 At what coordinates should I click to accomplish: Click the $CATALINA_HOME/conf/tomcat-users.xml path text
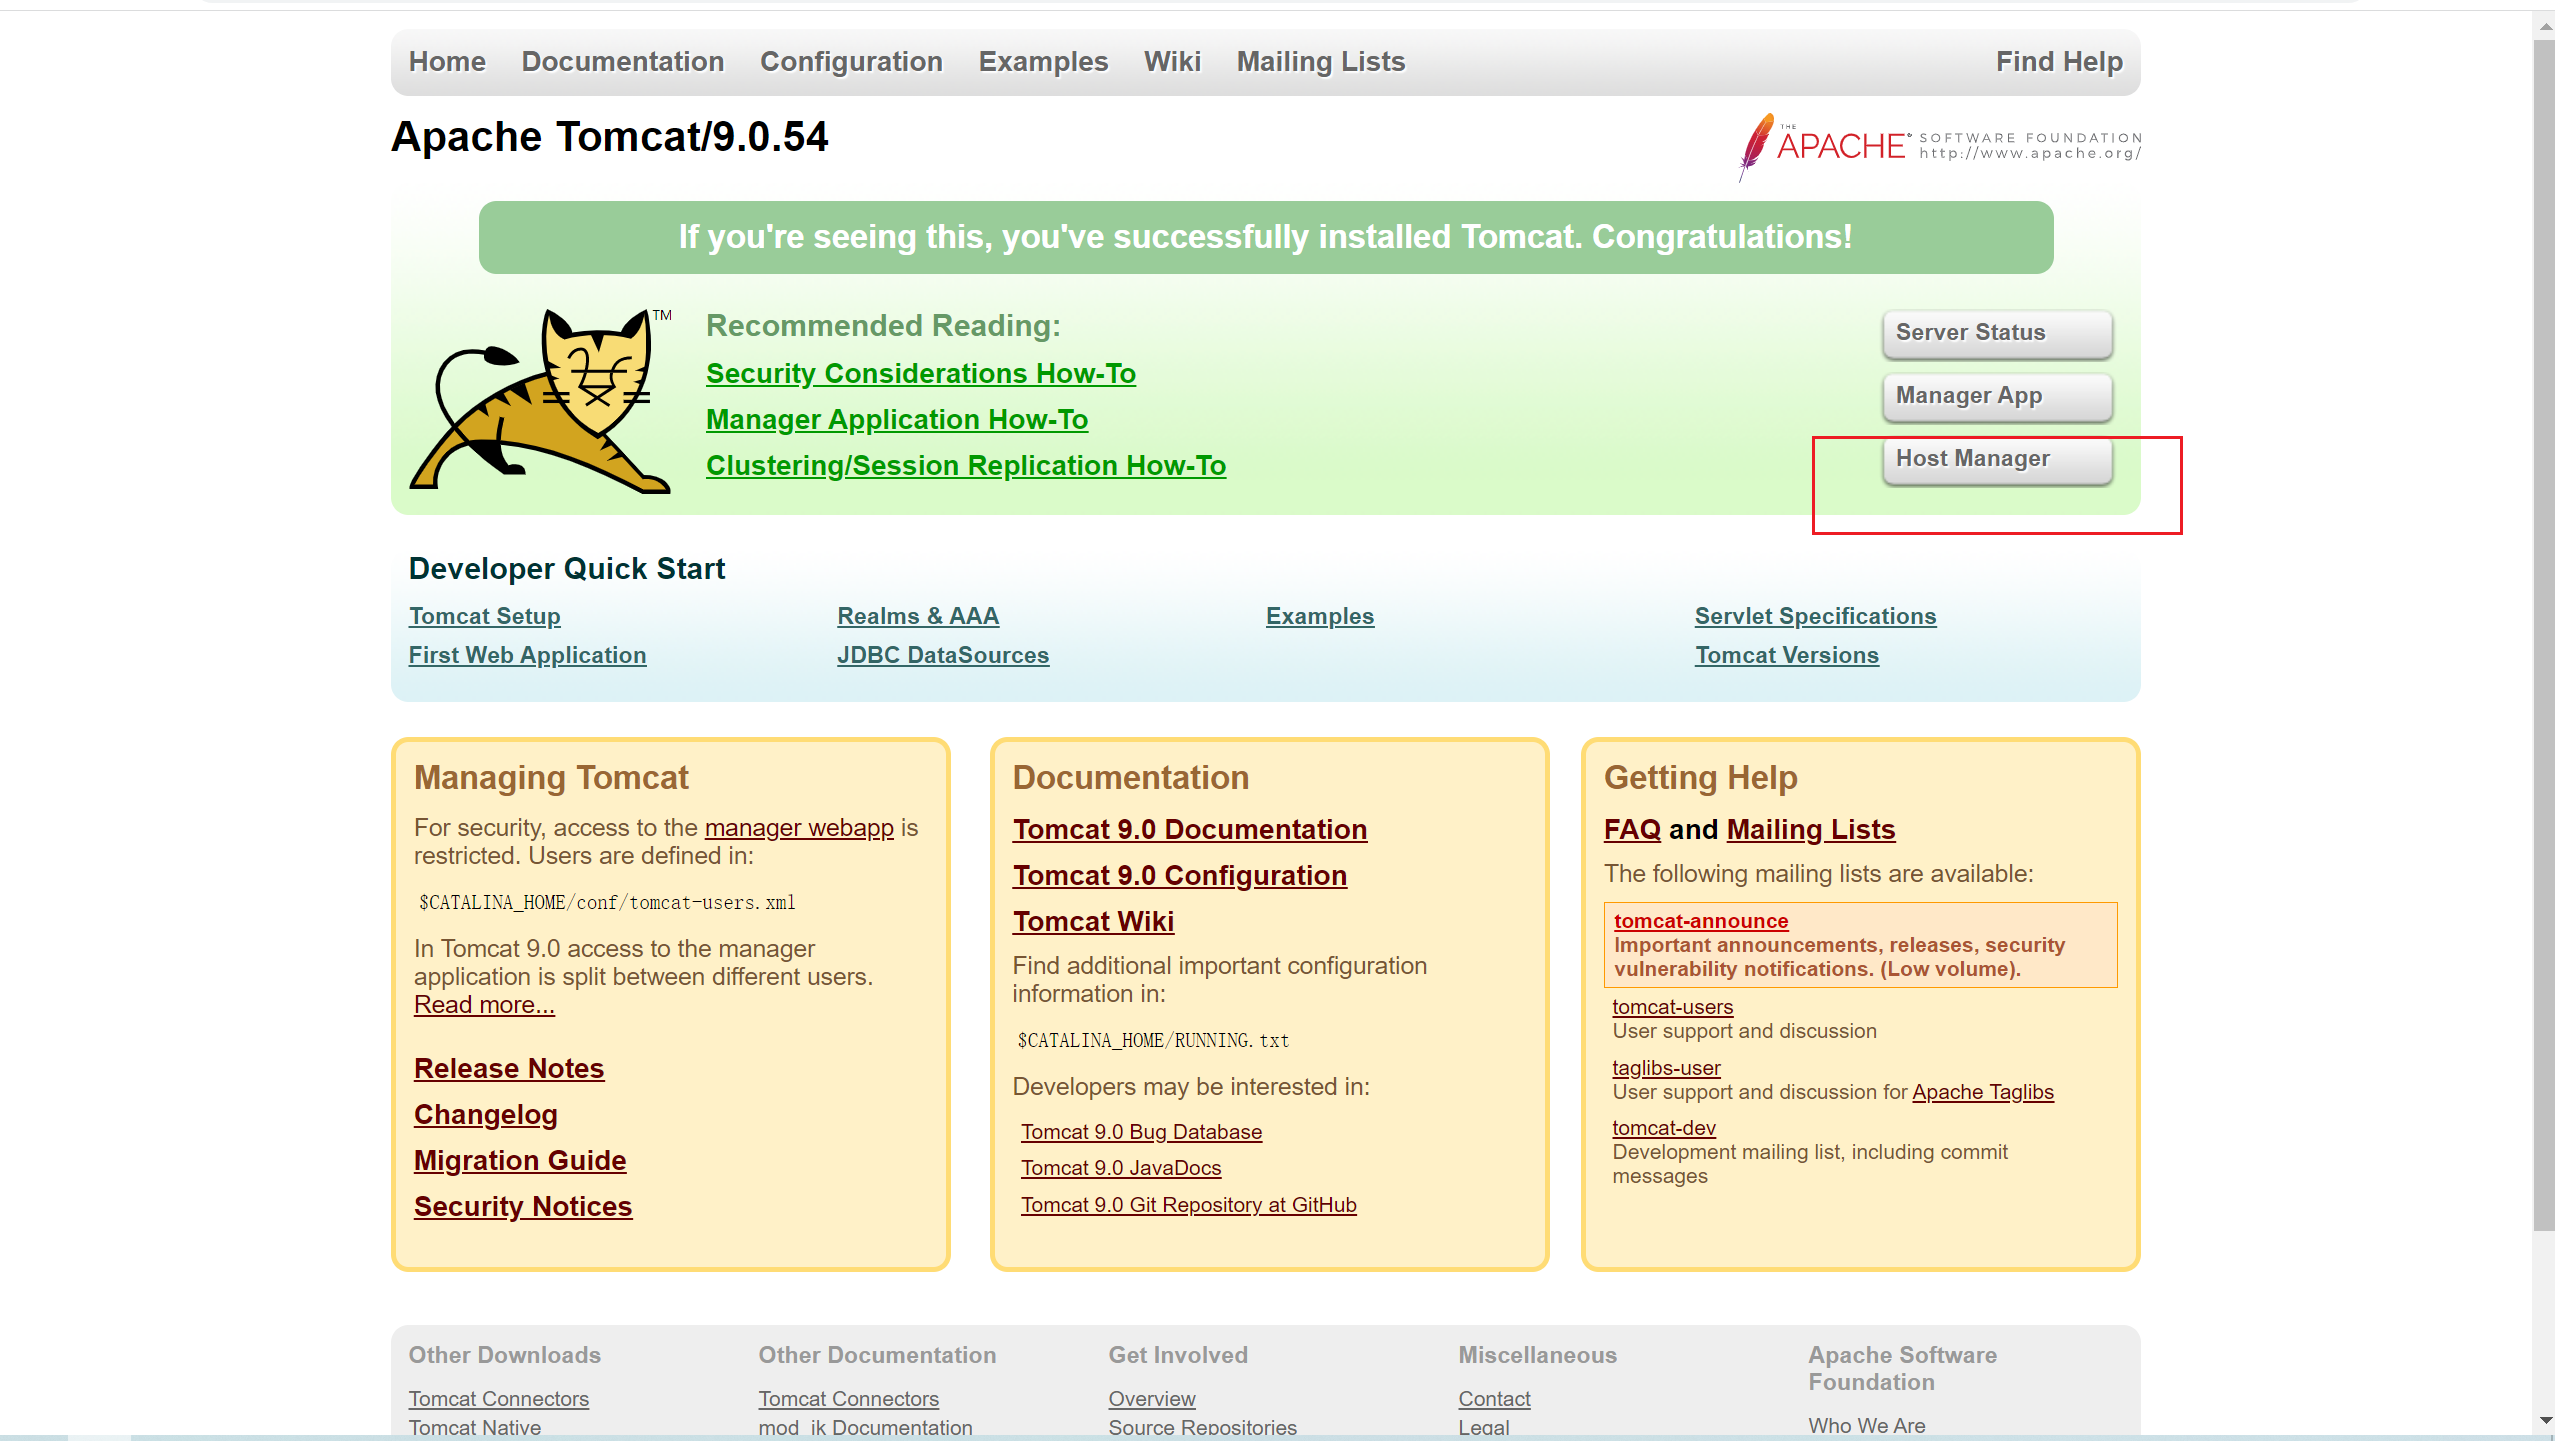coord(607,903)
